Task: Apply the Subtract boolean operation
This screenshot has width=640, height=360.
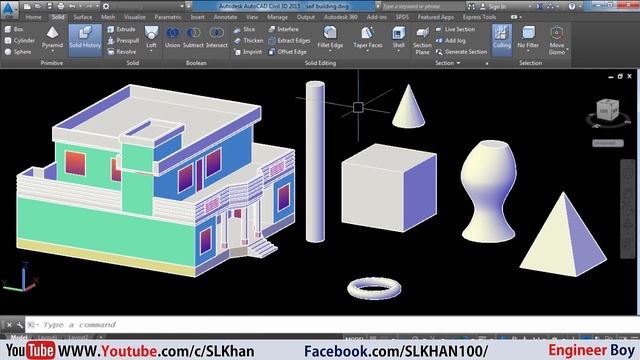Action: [x=193, y=38]
